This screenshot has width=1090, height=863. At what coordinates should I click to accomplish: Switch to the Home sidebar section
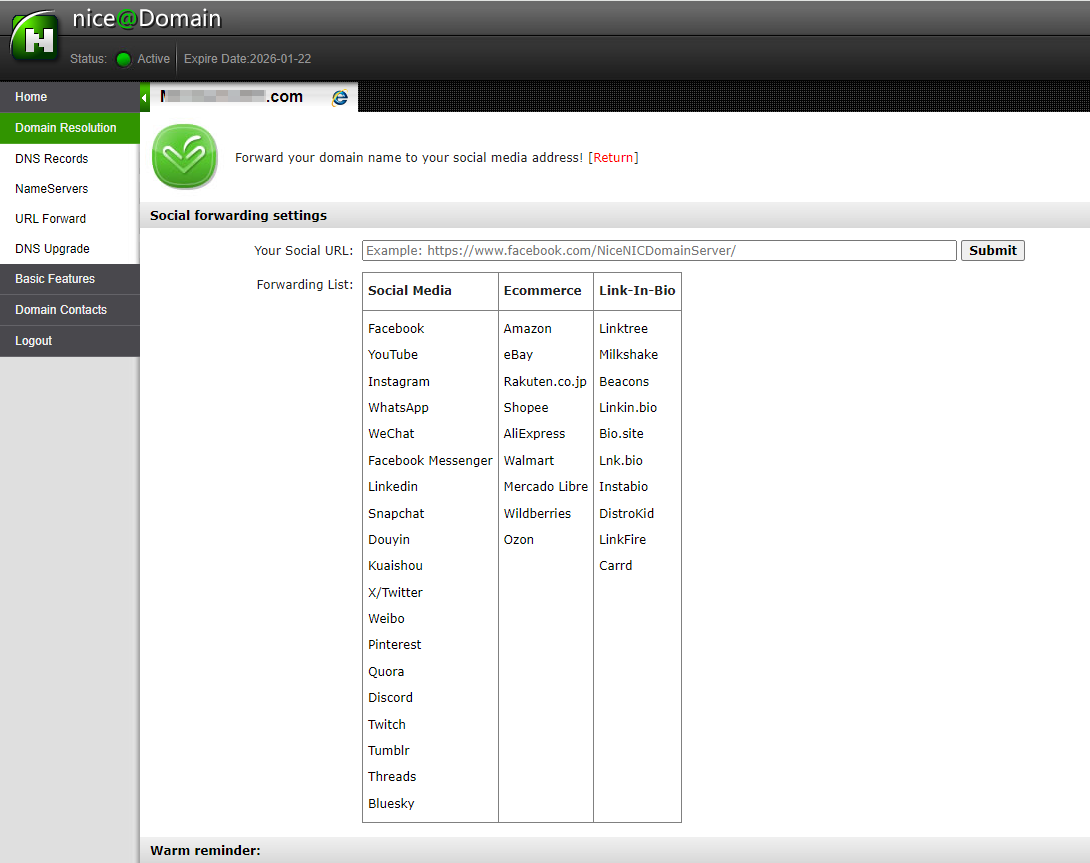click(30, 97)
